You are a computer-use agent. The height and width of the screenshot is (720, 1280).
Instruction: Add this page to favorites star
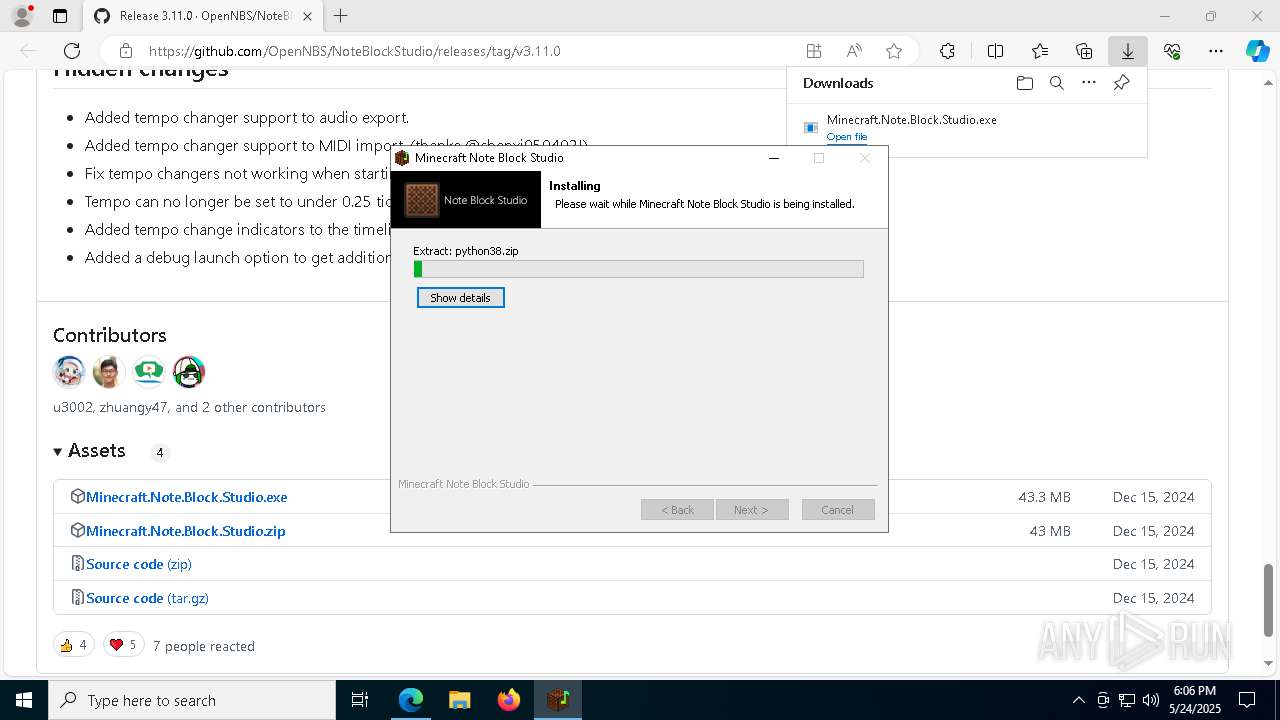click(894, 51)
